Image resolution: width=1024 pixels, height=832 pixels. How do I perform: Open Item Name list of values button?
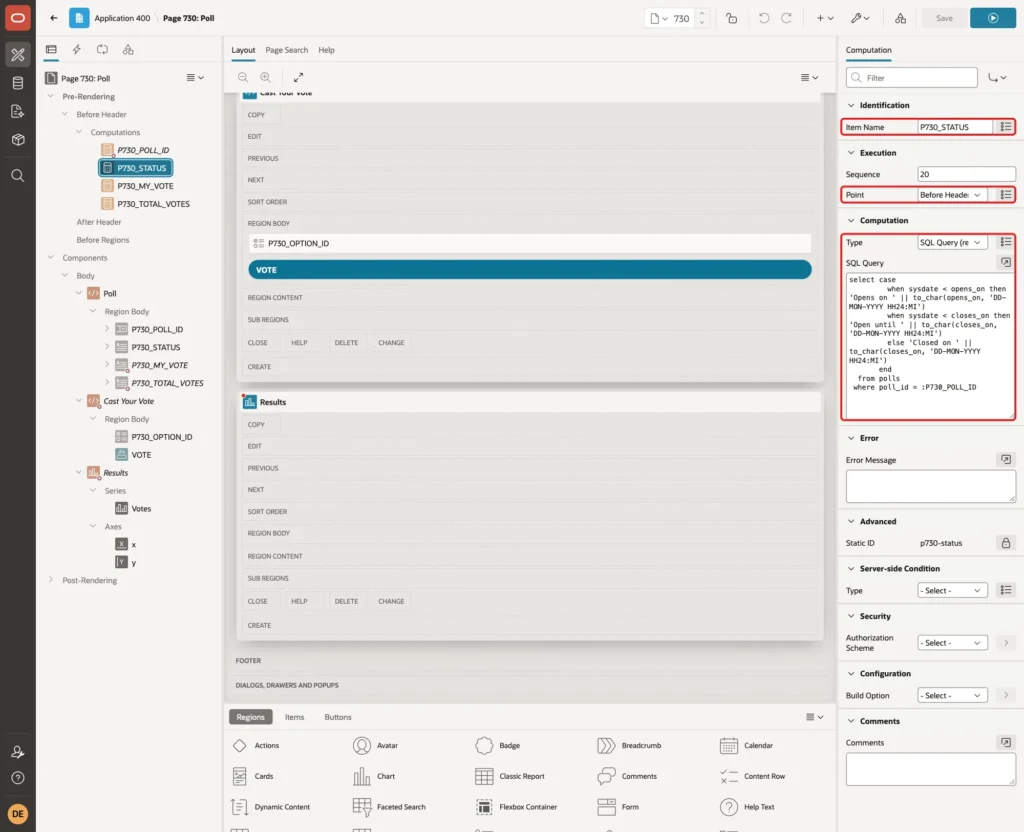click(x=1006, y=127)
